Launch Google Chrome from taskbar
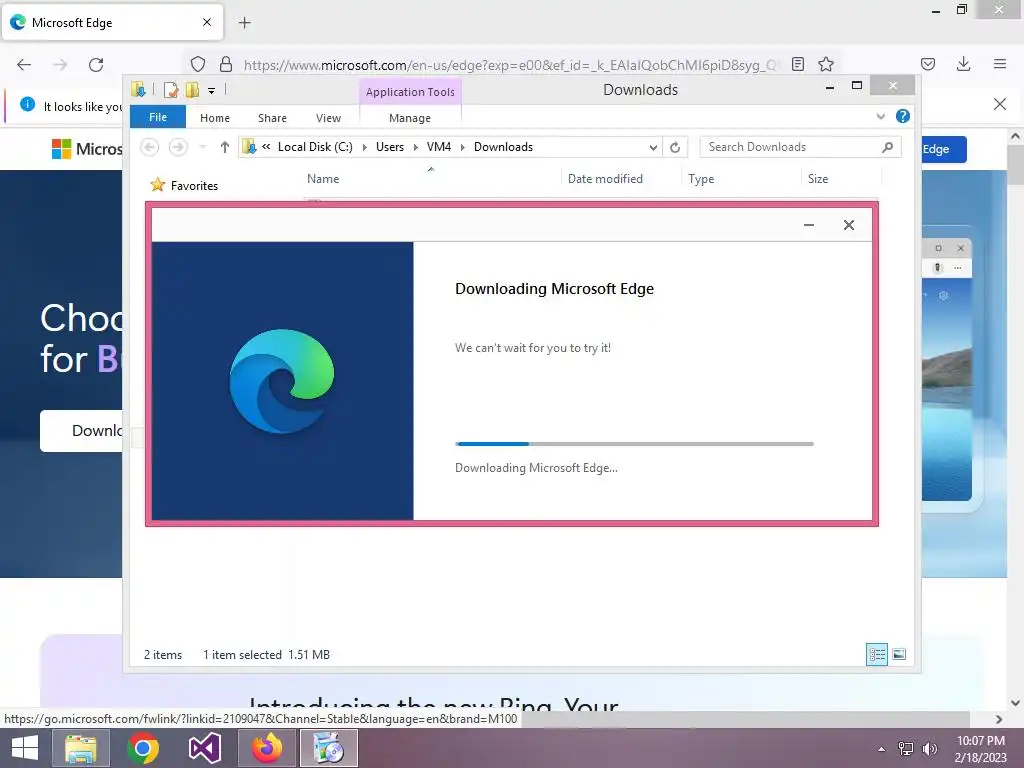 coord(143,748)
